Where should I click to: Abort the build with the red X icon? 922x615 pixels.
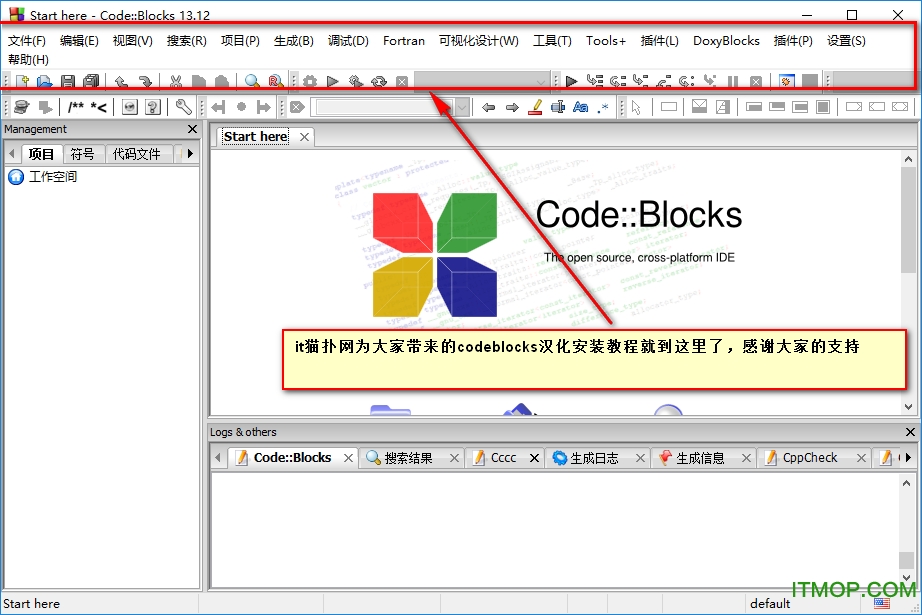pyautogui.click(x=402, y=81)
